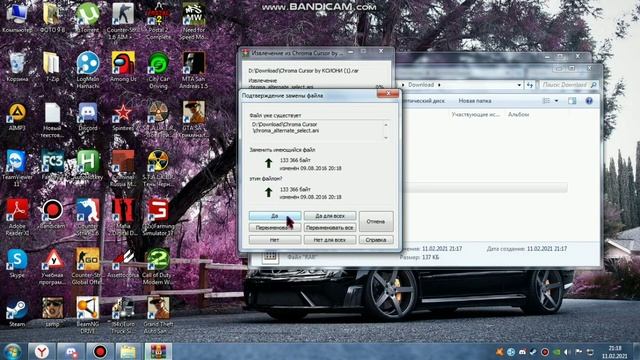Confirm file replacement with Да button
The width and height of the screenshot is (640, 360).
pyautogui.click(x=275, y=216)
